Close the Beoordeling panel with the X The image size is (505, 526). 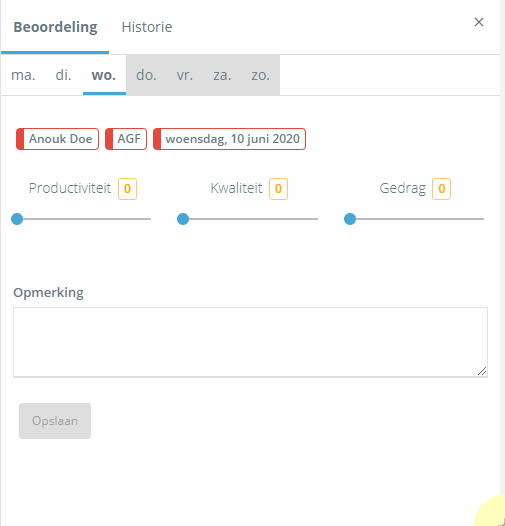(479, 22)
